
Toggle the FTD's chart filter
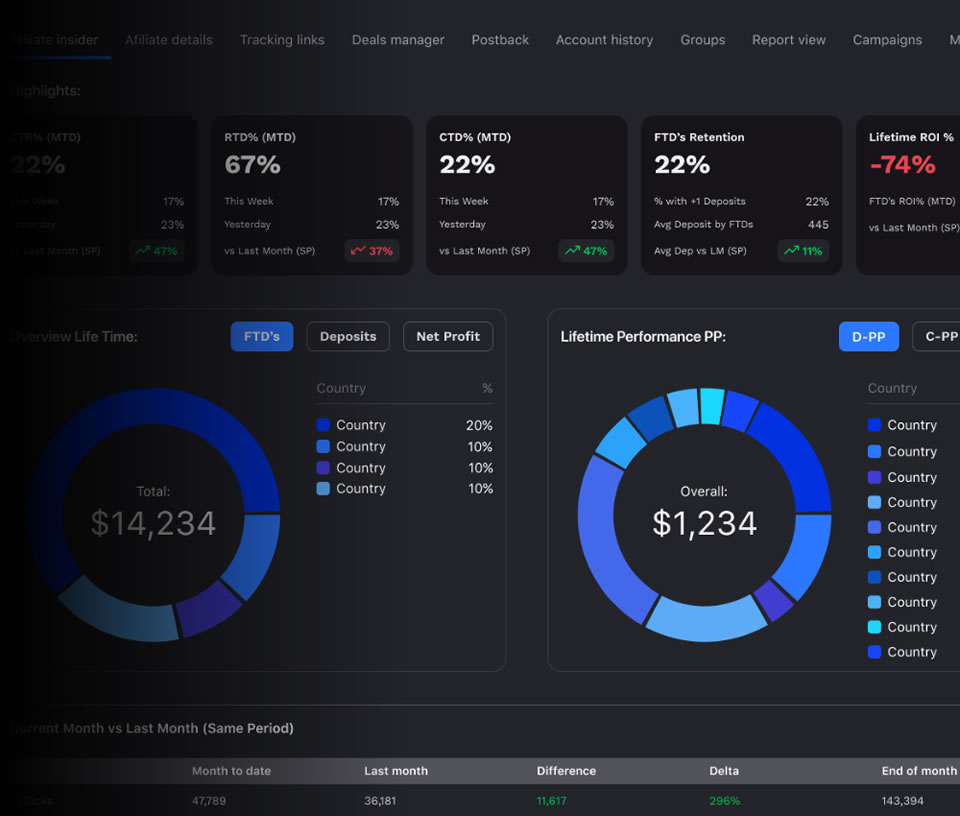262,337
